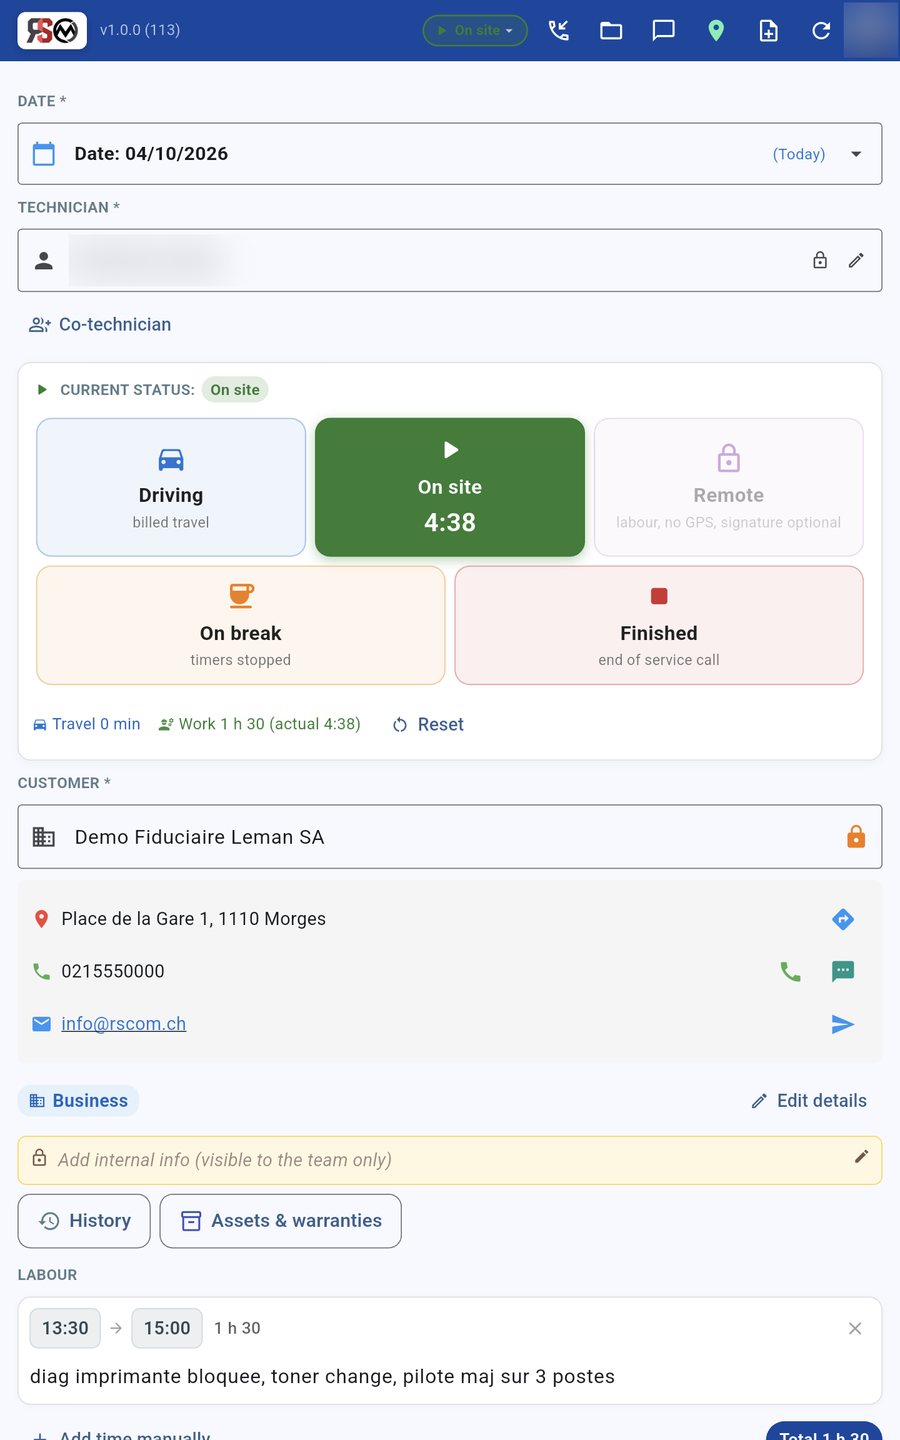Open the On site status dropdown in header
Image resolution: width=900 pixels, height=1440 pixels.
coord(475,31)
